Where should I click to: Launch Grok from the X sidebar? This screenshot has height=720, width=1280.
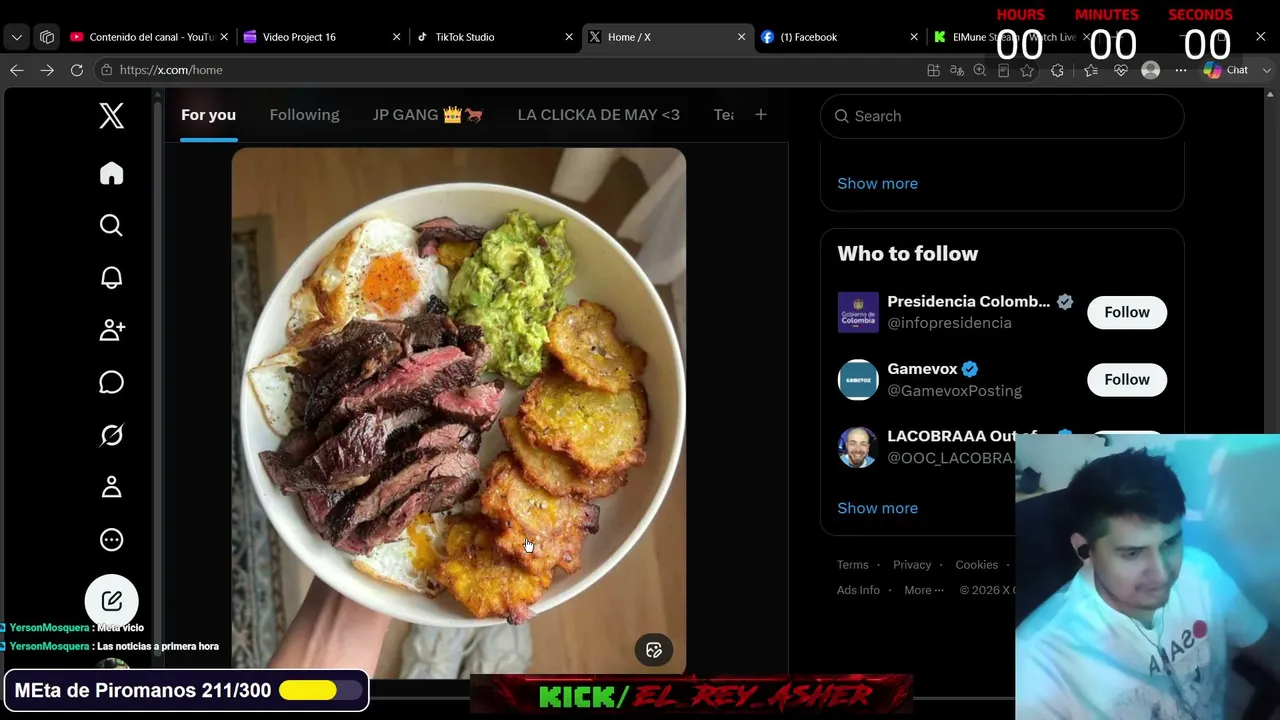[111, 435]
